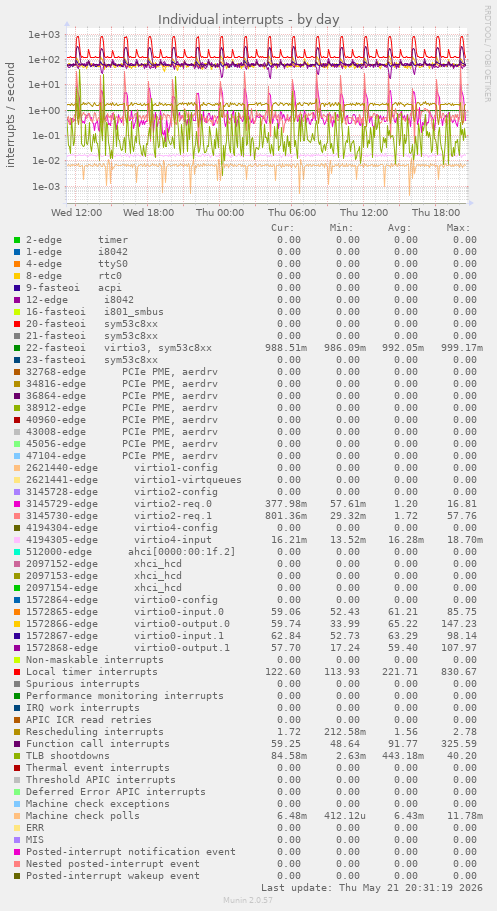
Task: Click the magenta virtio2-req.0 legend swatch
Action: (x=17, y=504)
